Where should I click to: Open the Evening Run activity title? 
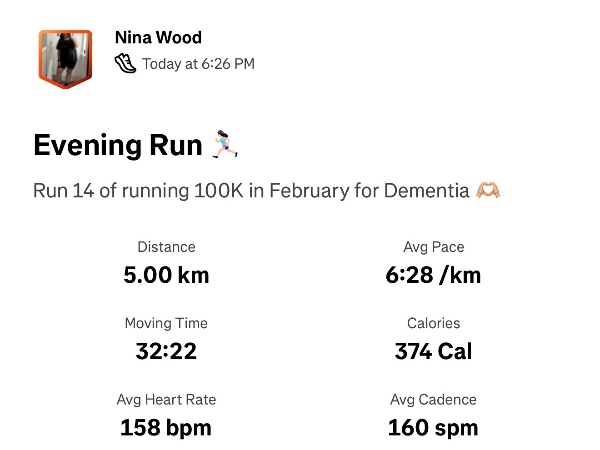(118, 145)
